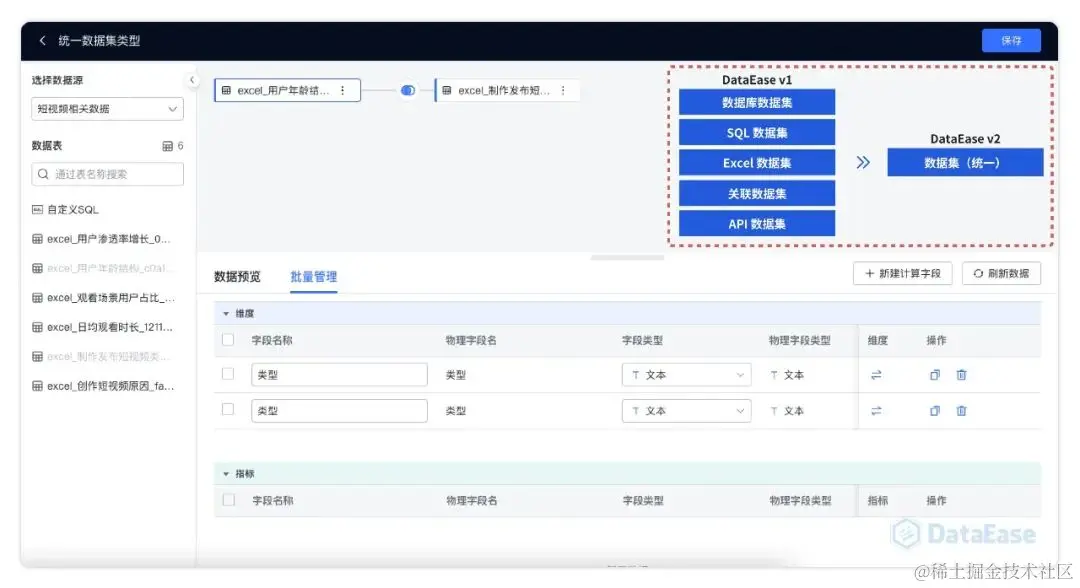Open more menu on excel_用户年龄结... node

342,90
